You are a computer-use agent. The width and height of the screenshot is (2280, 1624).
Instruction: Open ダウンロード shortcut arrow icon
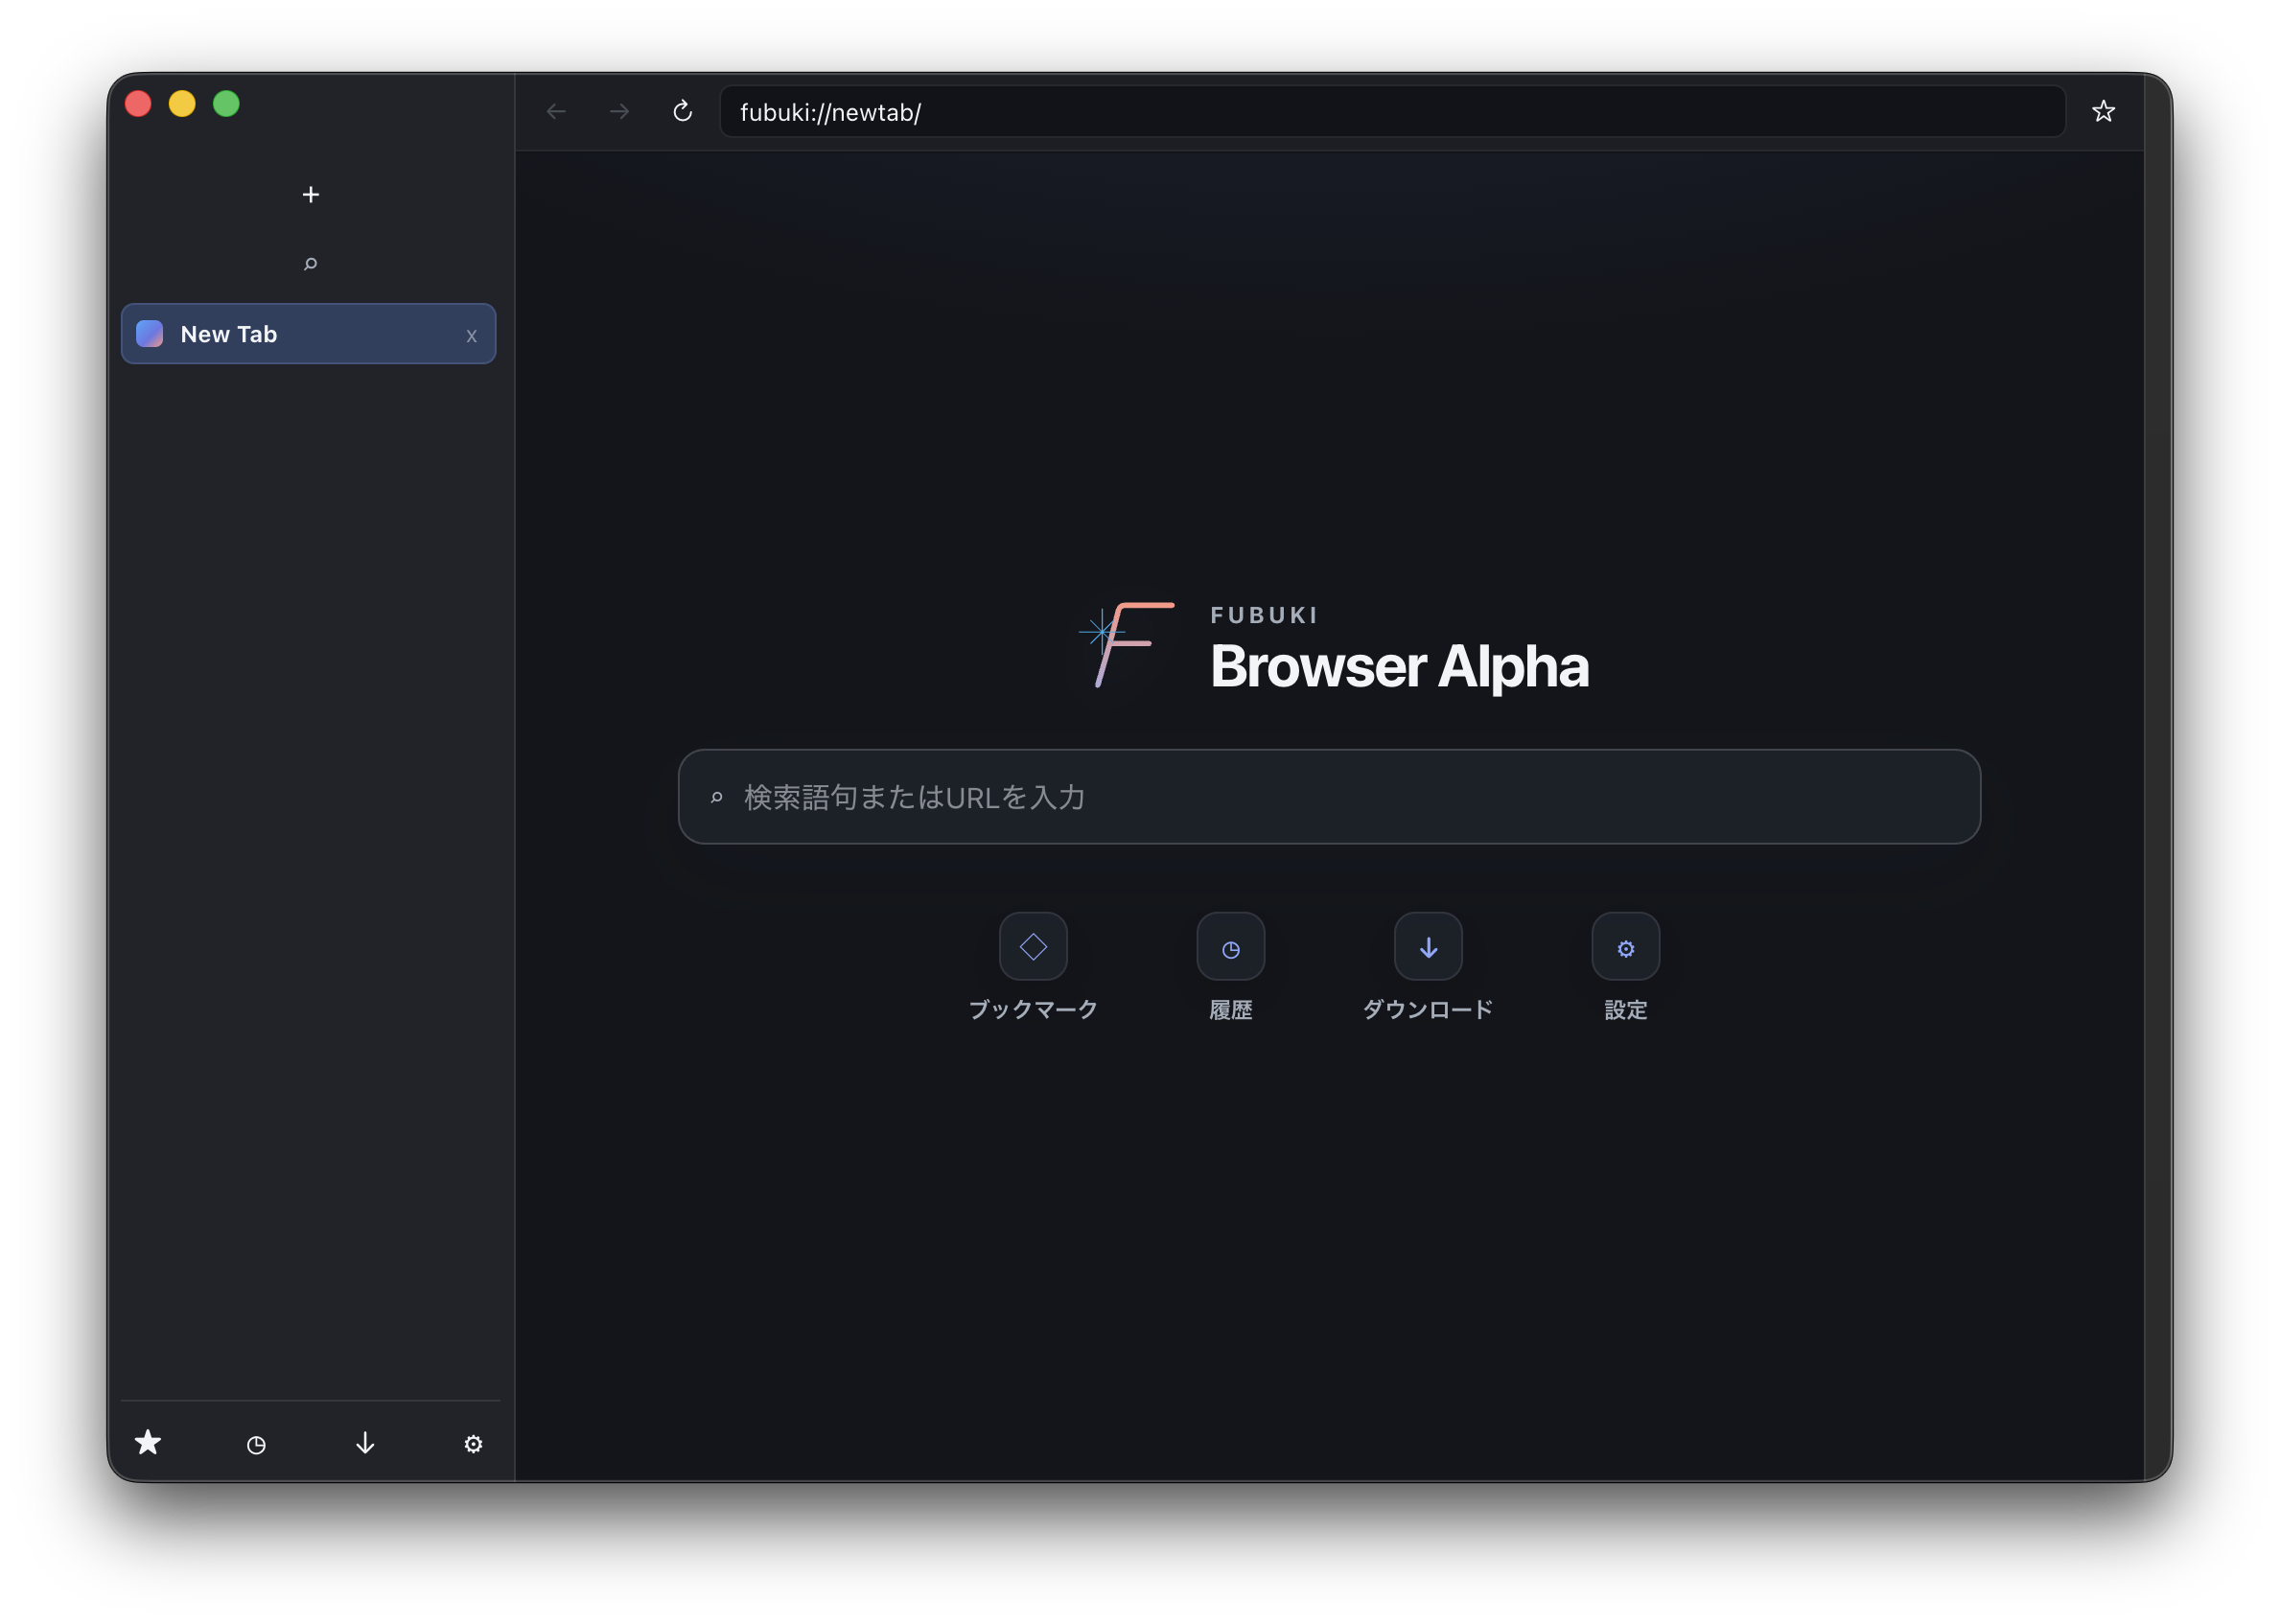(x=1428, y=946)
